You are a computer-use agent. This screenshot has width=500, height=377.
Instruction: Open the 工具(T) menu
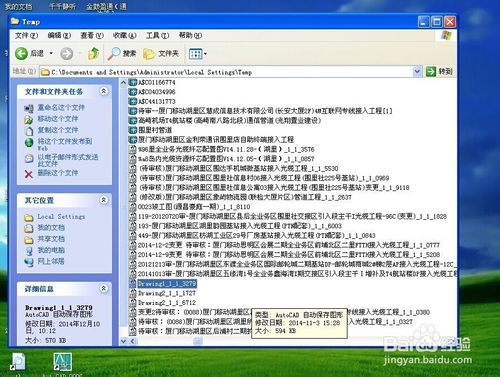click(x=157, y=35)
